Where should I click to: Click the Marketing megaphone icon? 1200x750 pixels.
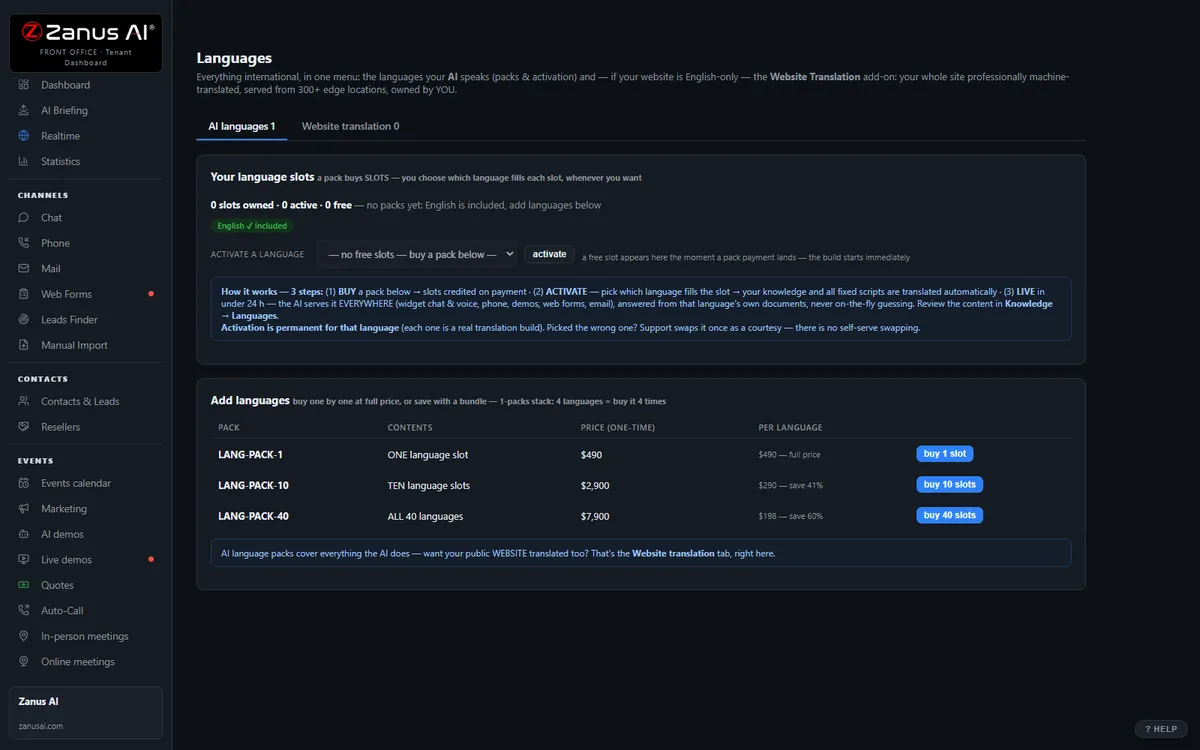click(x=24, y=508)
